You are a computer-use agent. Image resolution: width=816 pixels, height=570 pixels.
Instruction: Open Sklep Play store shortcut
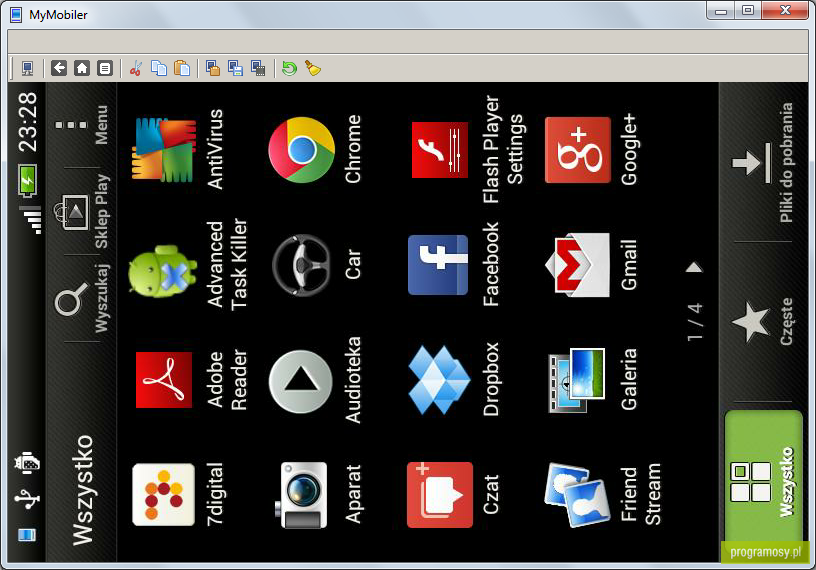tap(82, 211)
